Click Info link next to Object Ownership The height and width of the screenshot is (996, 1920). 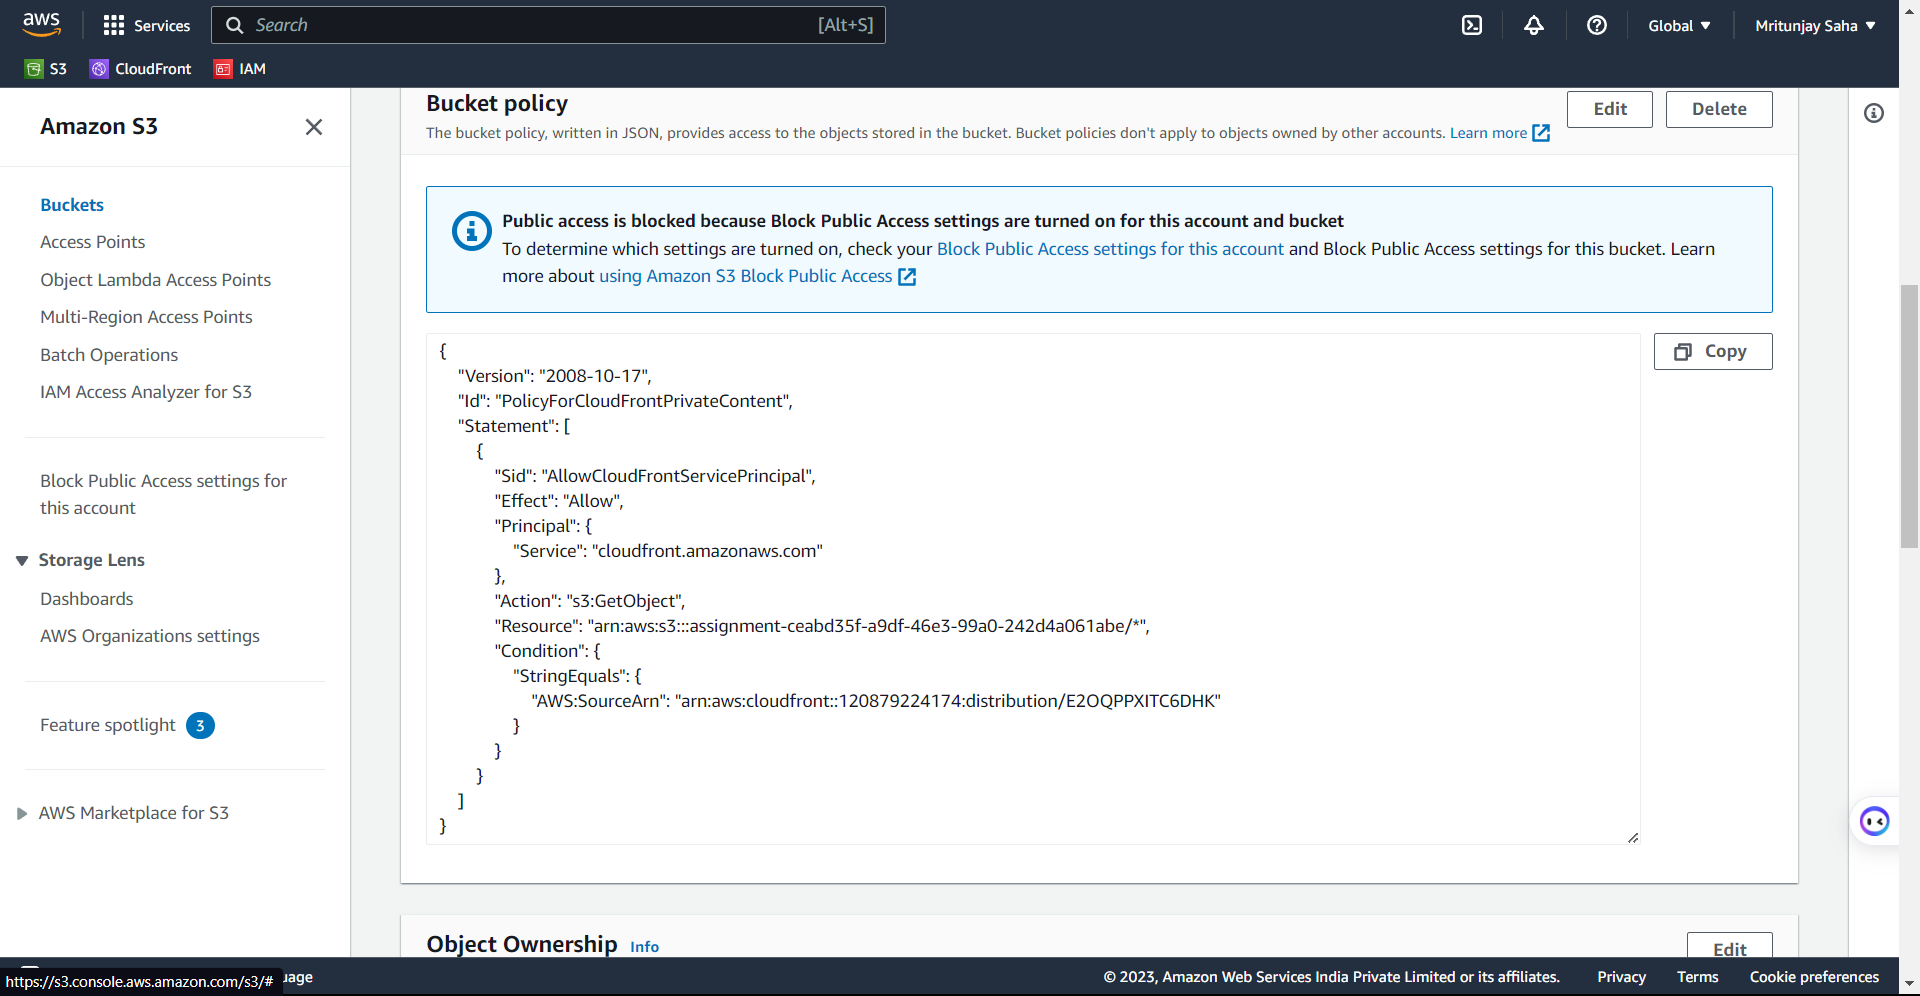(644, 947)
